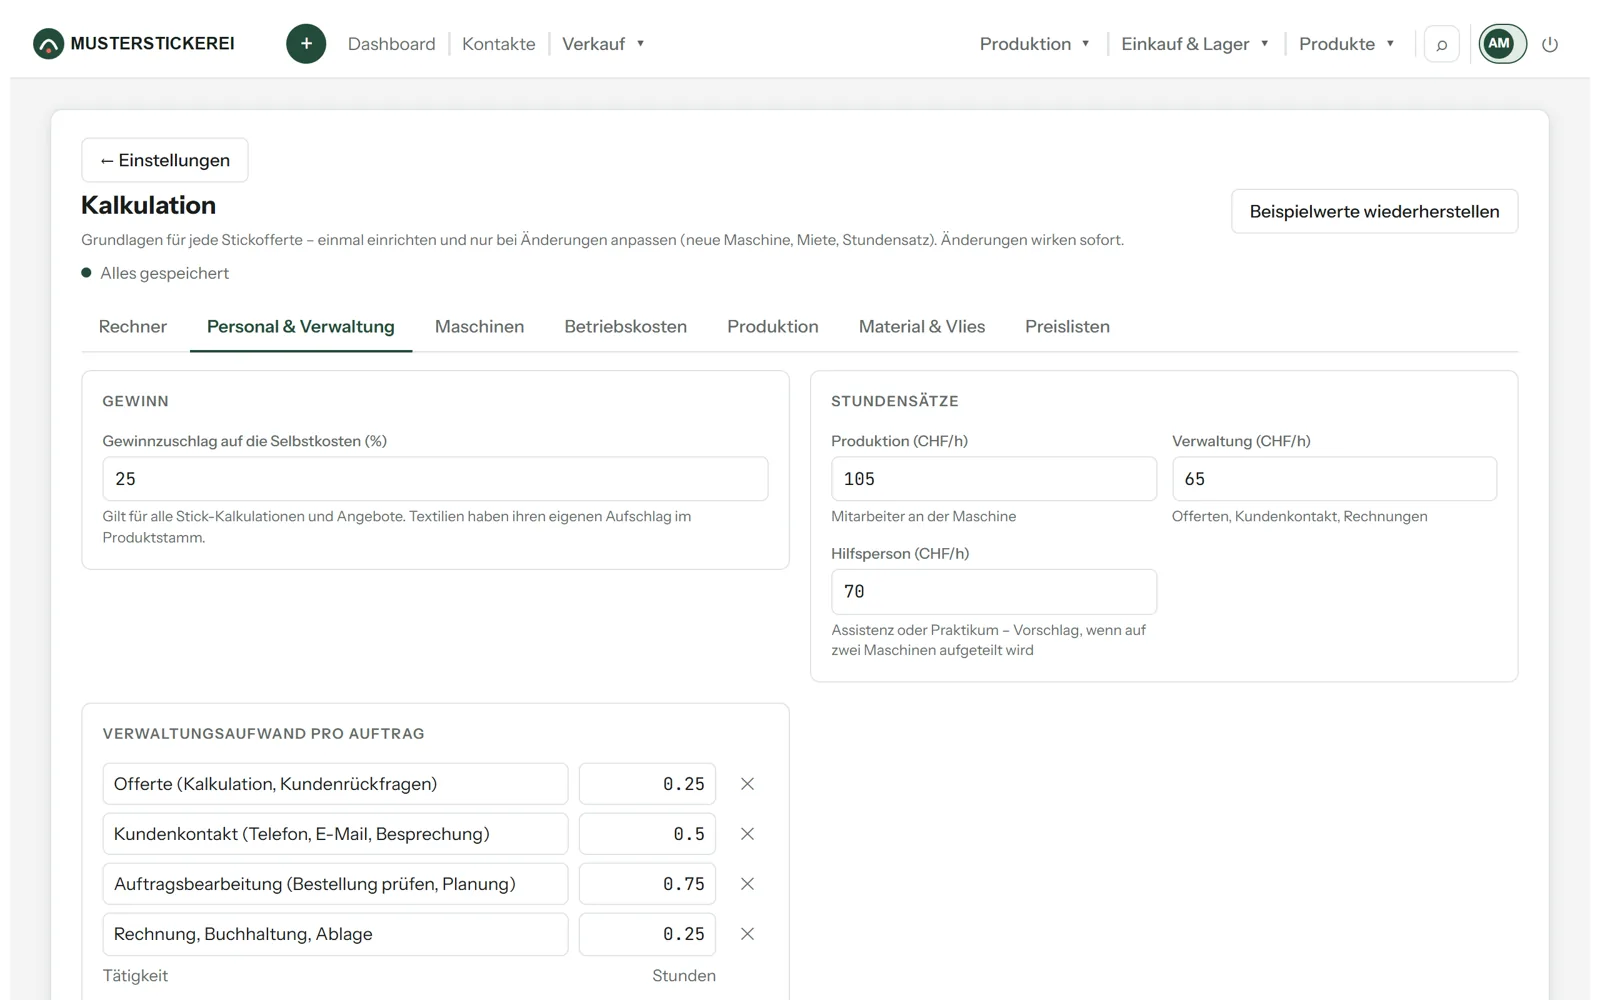
Task: Click the Verwaltung CHF/h rate field
Action: (1334, 479)
